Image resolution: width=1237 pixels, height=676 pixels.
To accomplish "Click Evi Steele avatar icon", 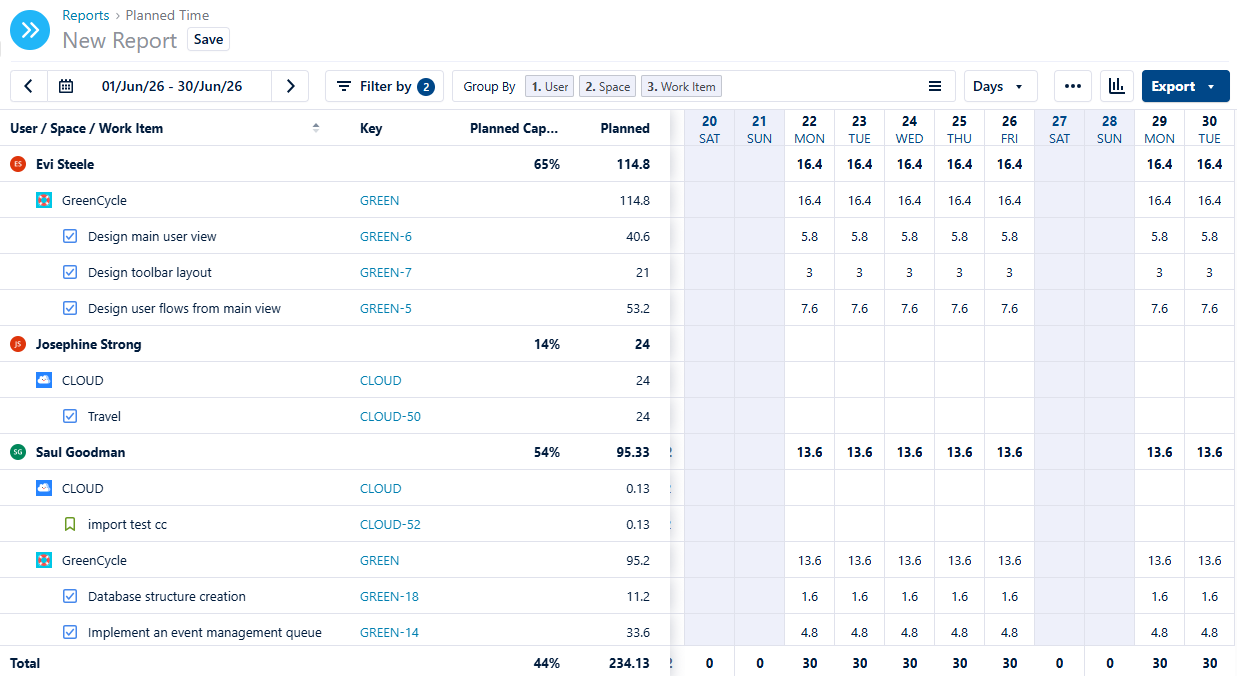I will (x=17, y=164).
